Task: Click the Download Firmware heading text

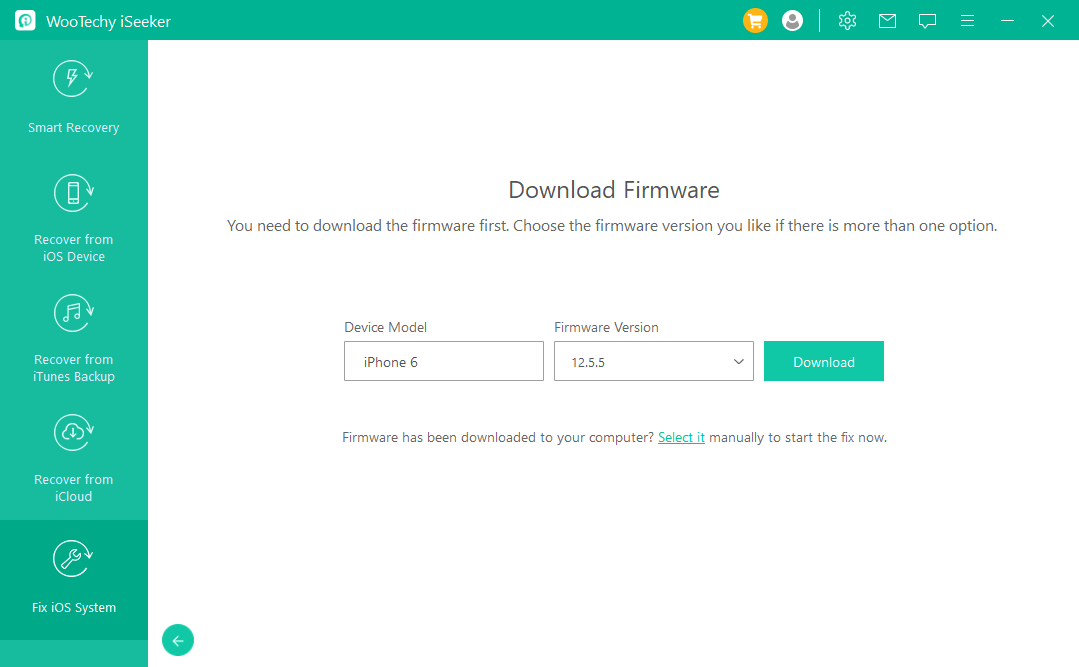Action: (613, 190)
